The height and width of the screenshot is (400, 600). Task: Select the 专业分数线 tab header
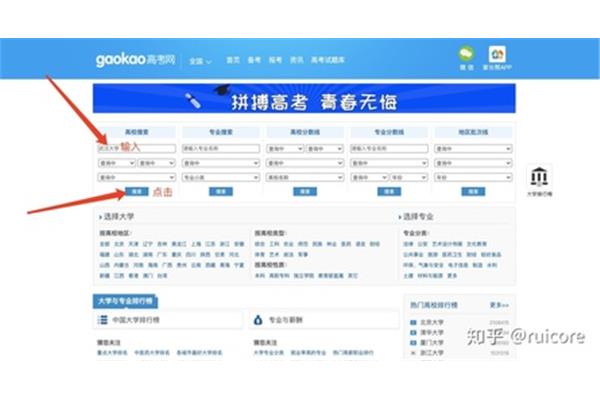pos(389,132)
